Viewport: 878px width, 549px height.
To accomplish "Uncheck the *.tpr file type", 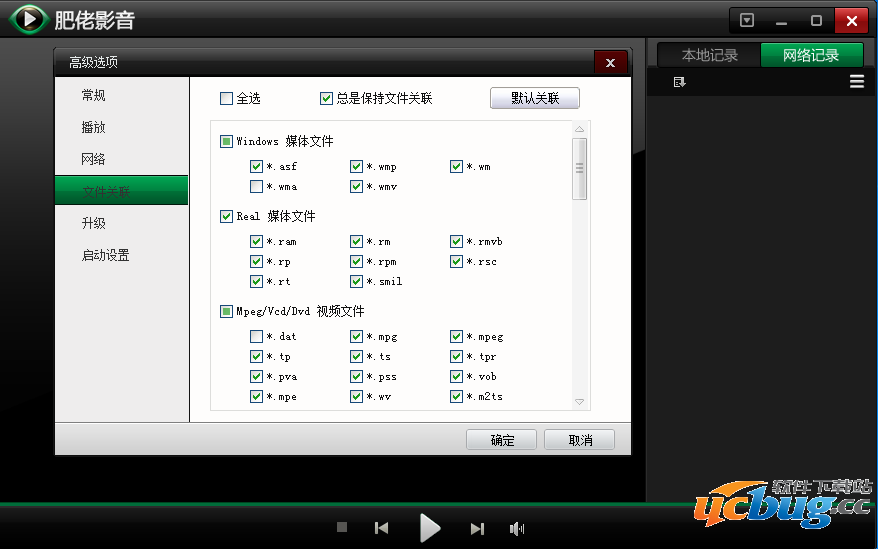I will 456,357.
